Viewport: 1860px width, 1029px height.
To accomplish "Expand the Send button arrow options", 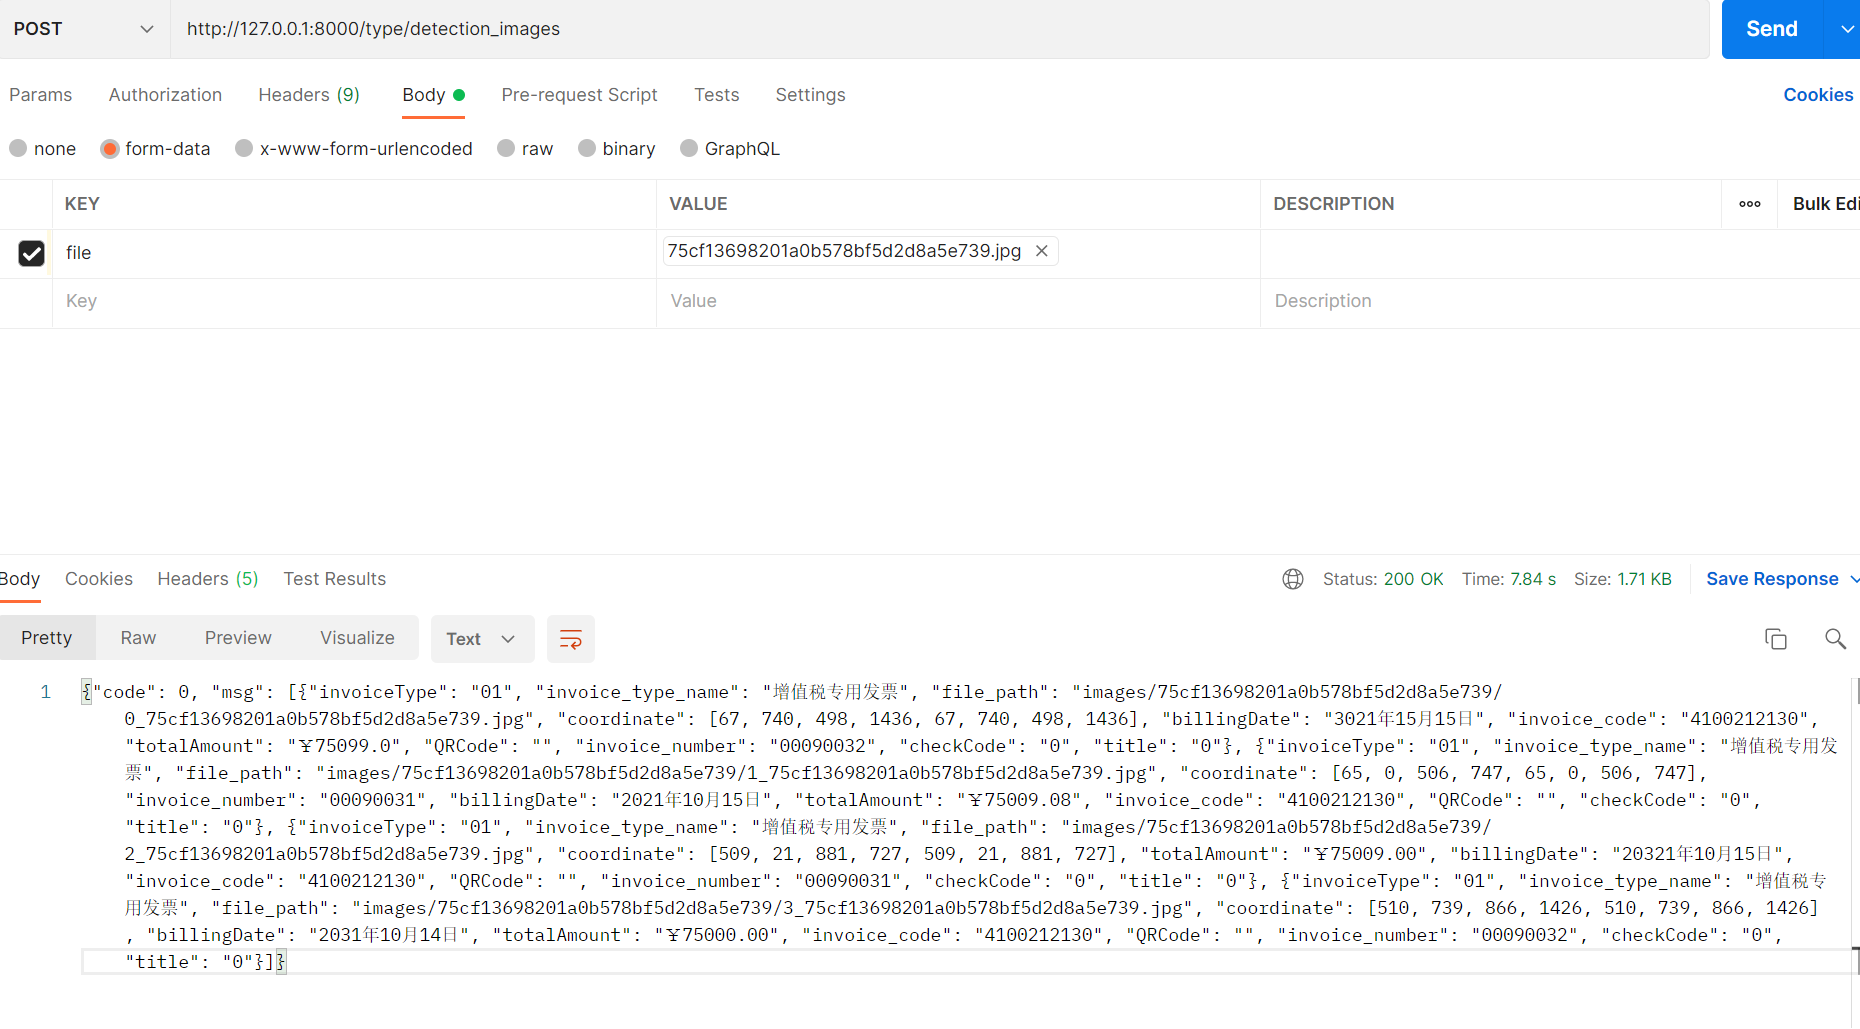I will 1843,29.
